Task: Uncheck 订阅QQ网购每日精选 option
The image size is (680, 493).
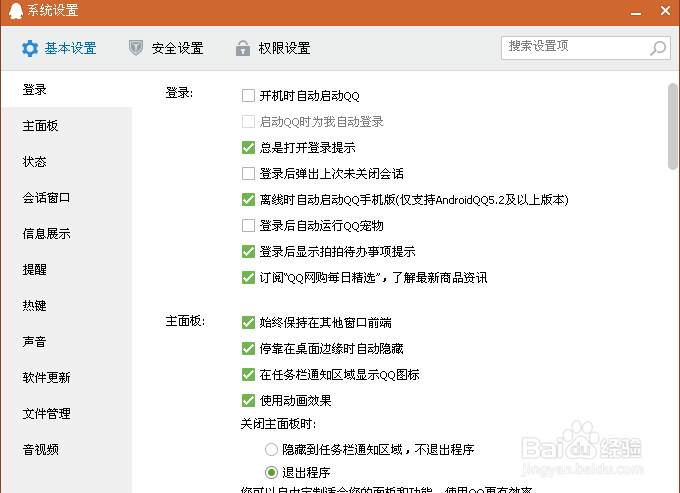Action: [x=248, y=278]
